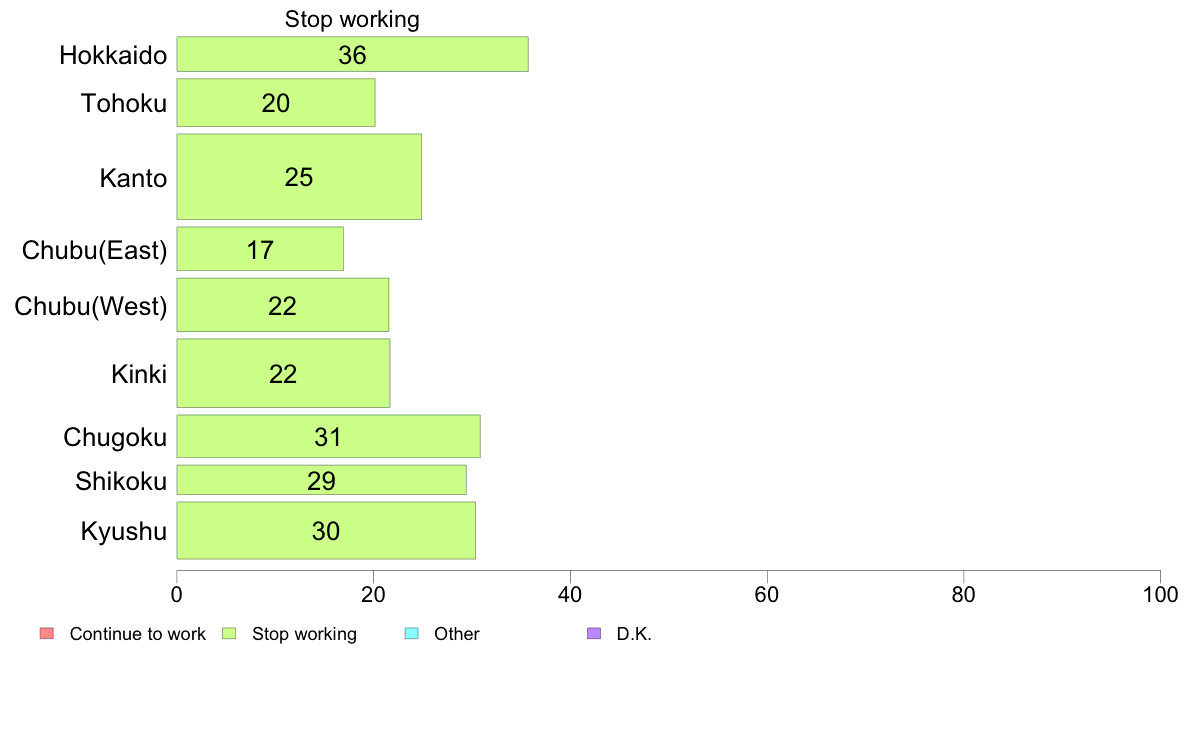Click the D.K. legend label
Image resolution: width=1188 pixels, height=736 pixels.
(x=634, y=634)
